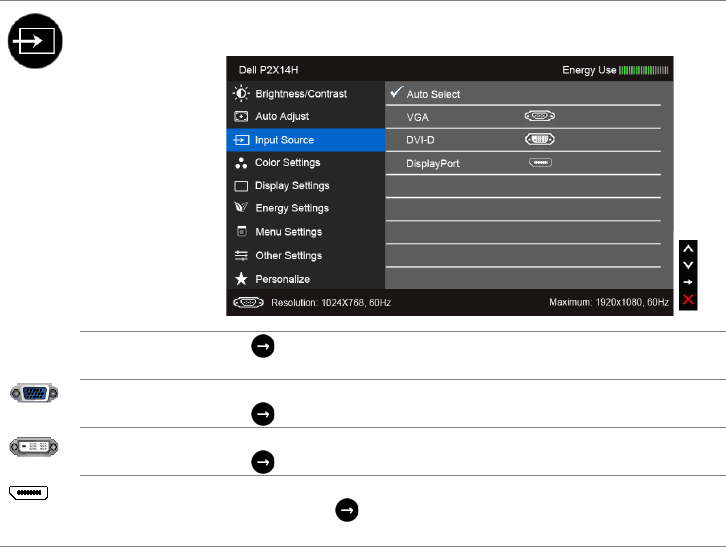Click the Dell P2X14H title text
The image size is (726, 547).
pos(269,70)
